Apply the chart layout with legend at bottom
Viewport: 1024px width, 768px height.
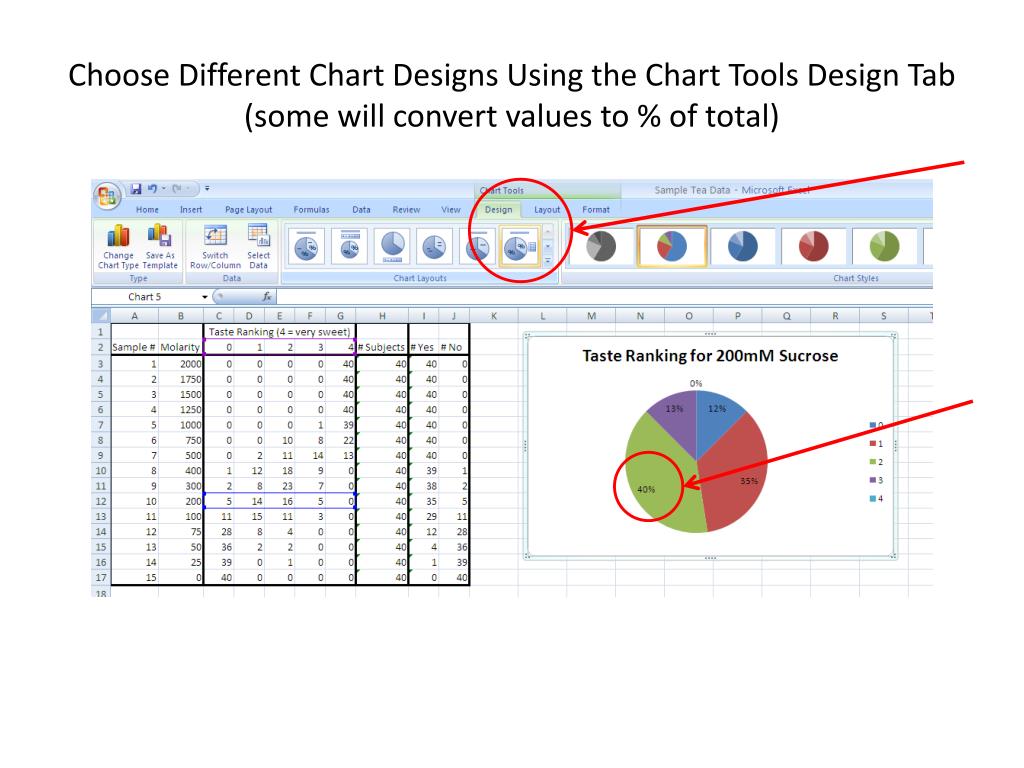392,246
